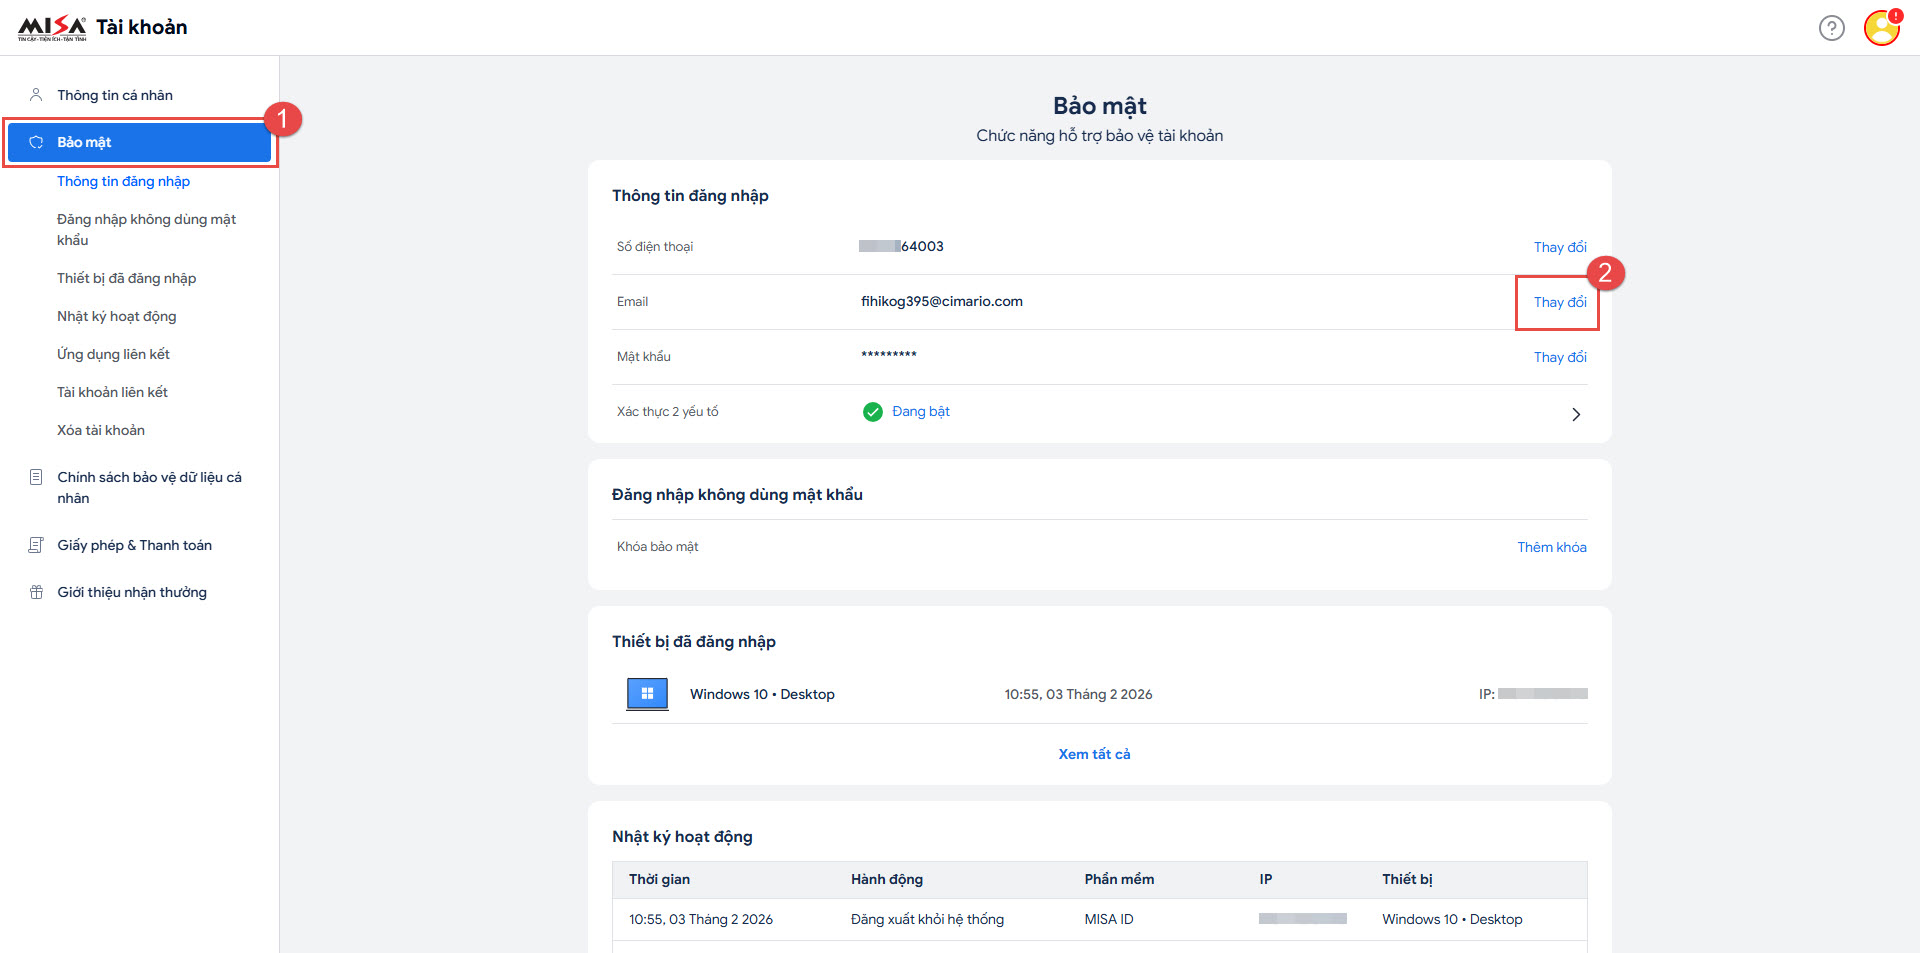
Task: Click the MISA logo in header
Action: 52,27
